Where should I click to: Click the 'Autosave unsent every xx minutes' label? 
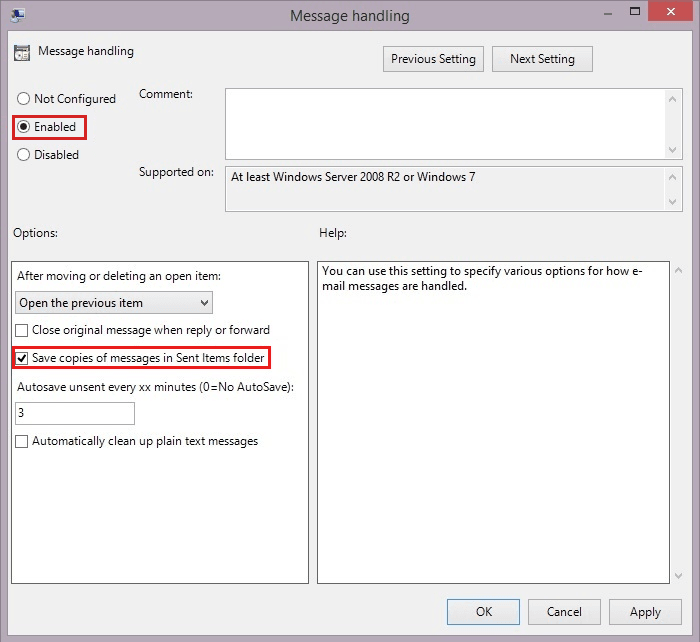(155, 387)
